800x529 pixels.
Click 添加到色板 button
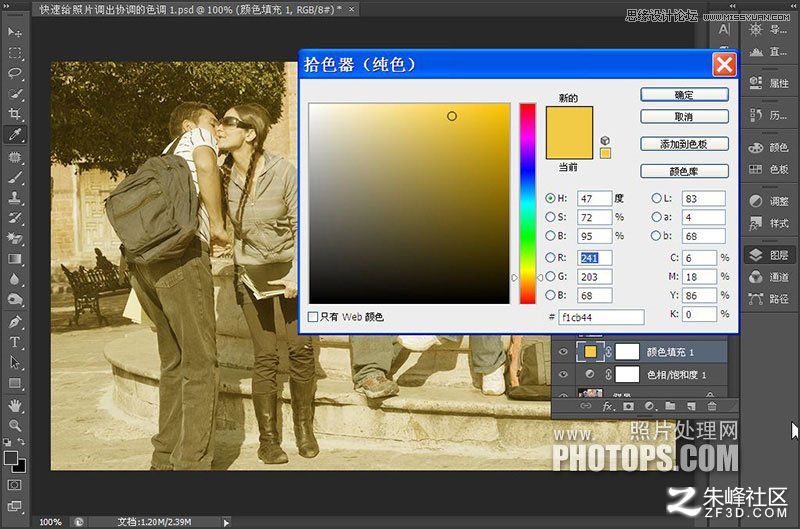point(684,144)
